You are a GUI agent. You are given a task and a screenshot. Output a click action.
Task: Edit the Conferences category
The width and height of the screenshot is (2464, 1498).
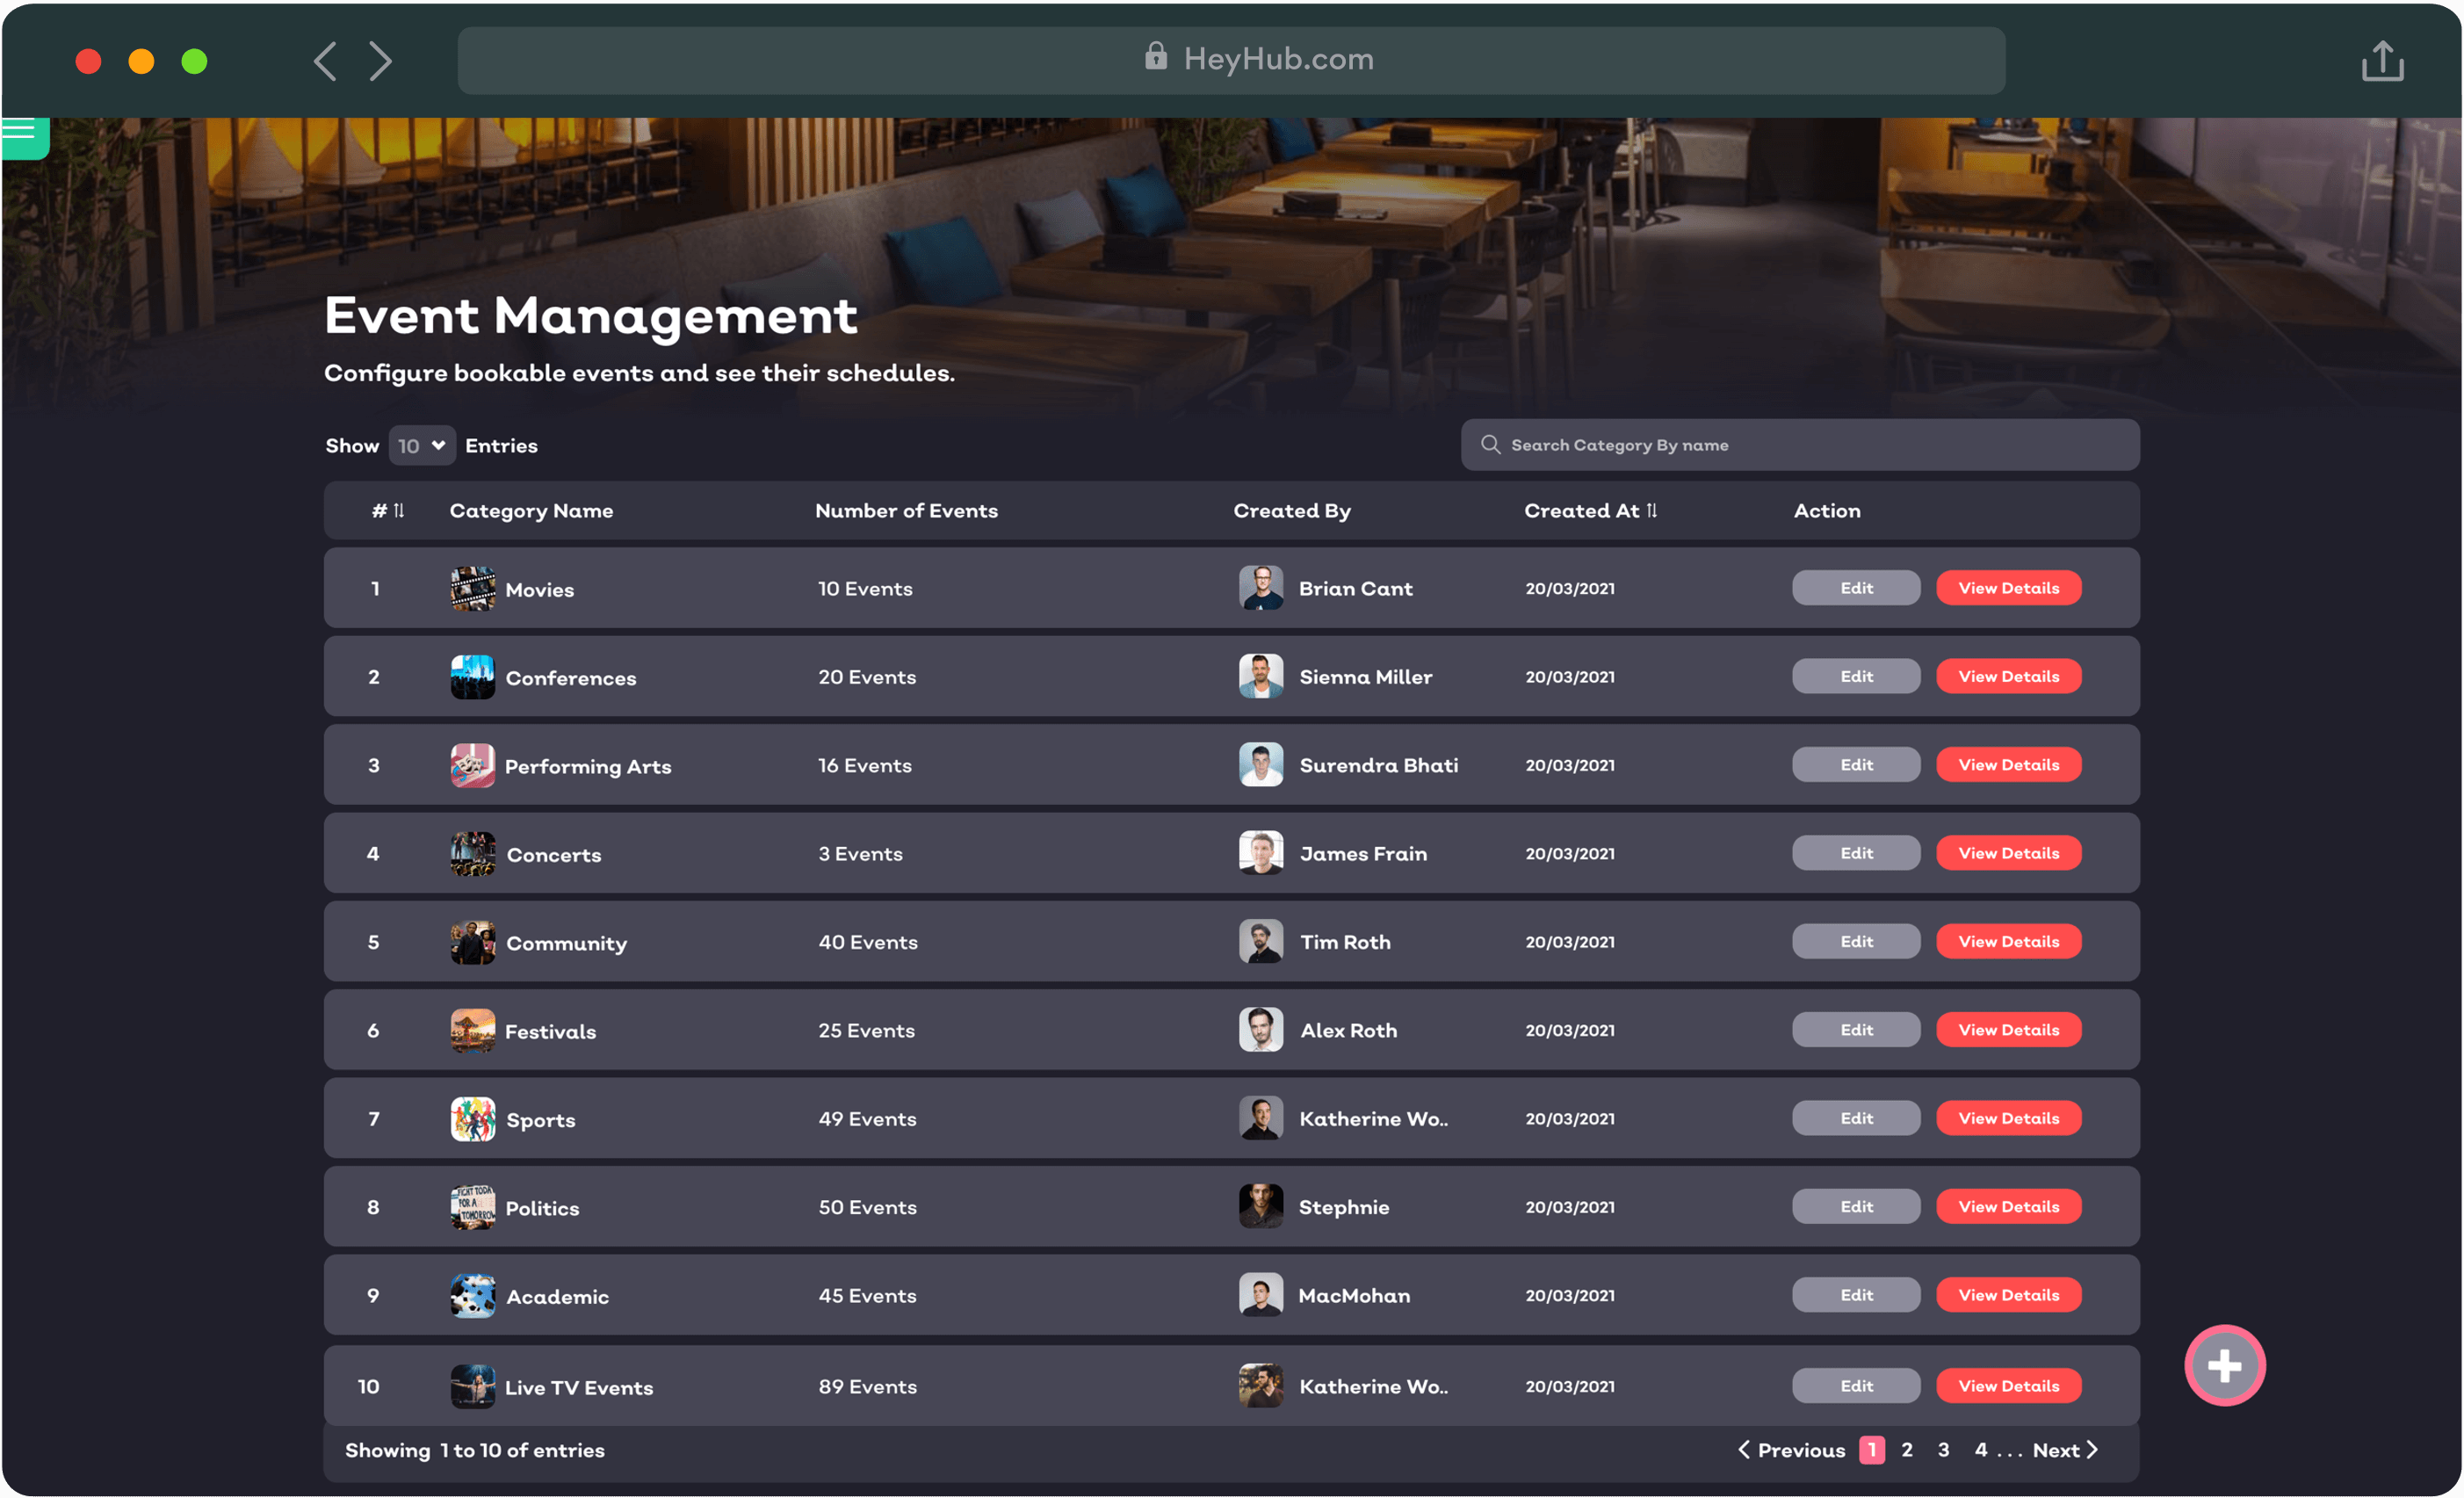pos(1855,676)
